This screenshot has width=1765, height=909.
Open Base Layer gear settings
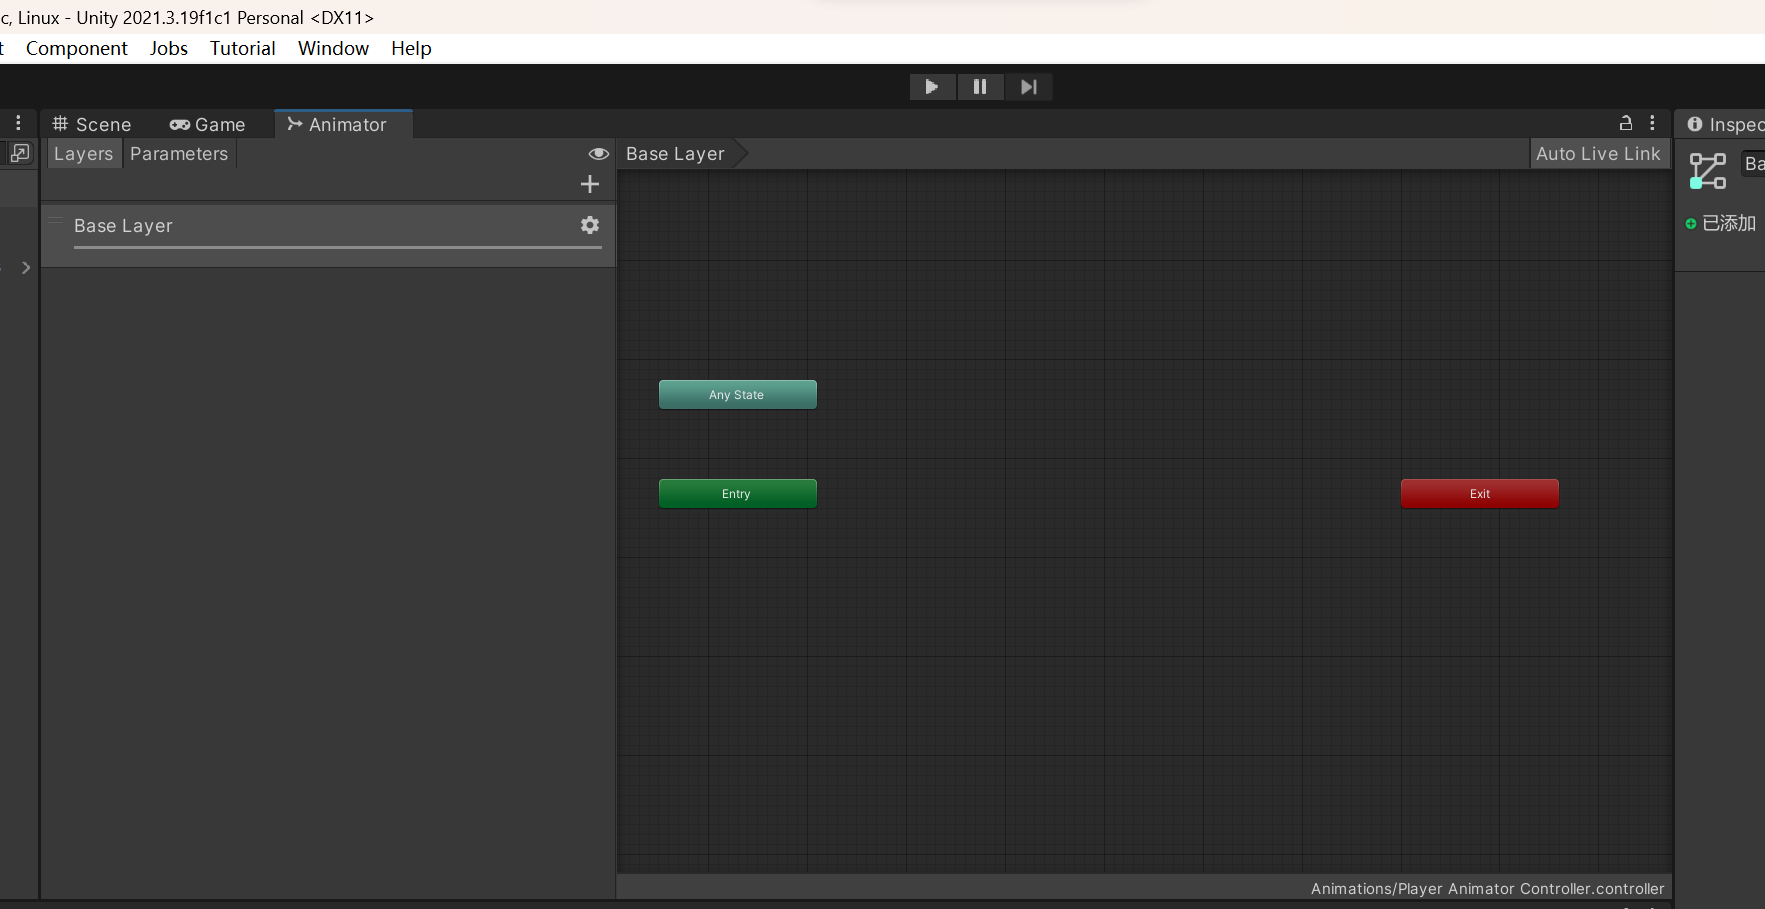click(x=590, y=225)
